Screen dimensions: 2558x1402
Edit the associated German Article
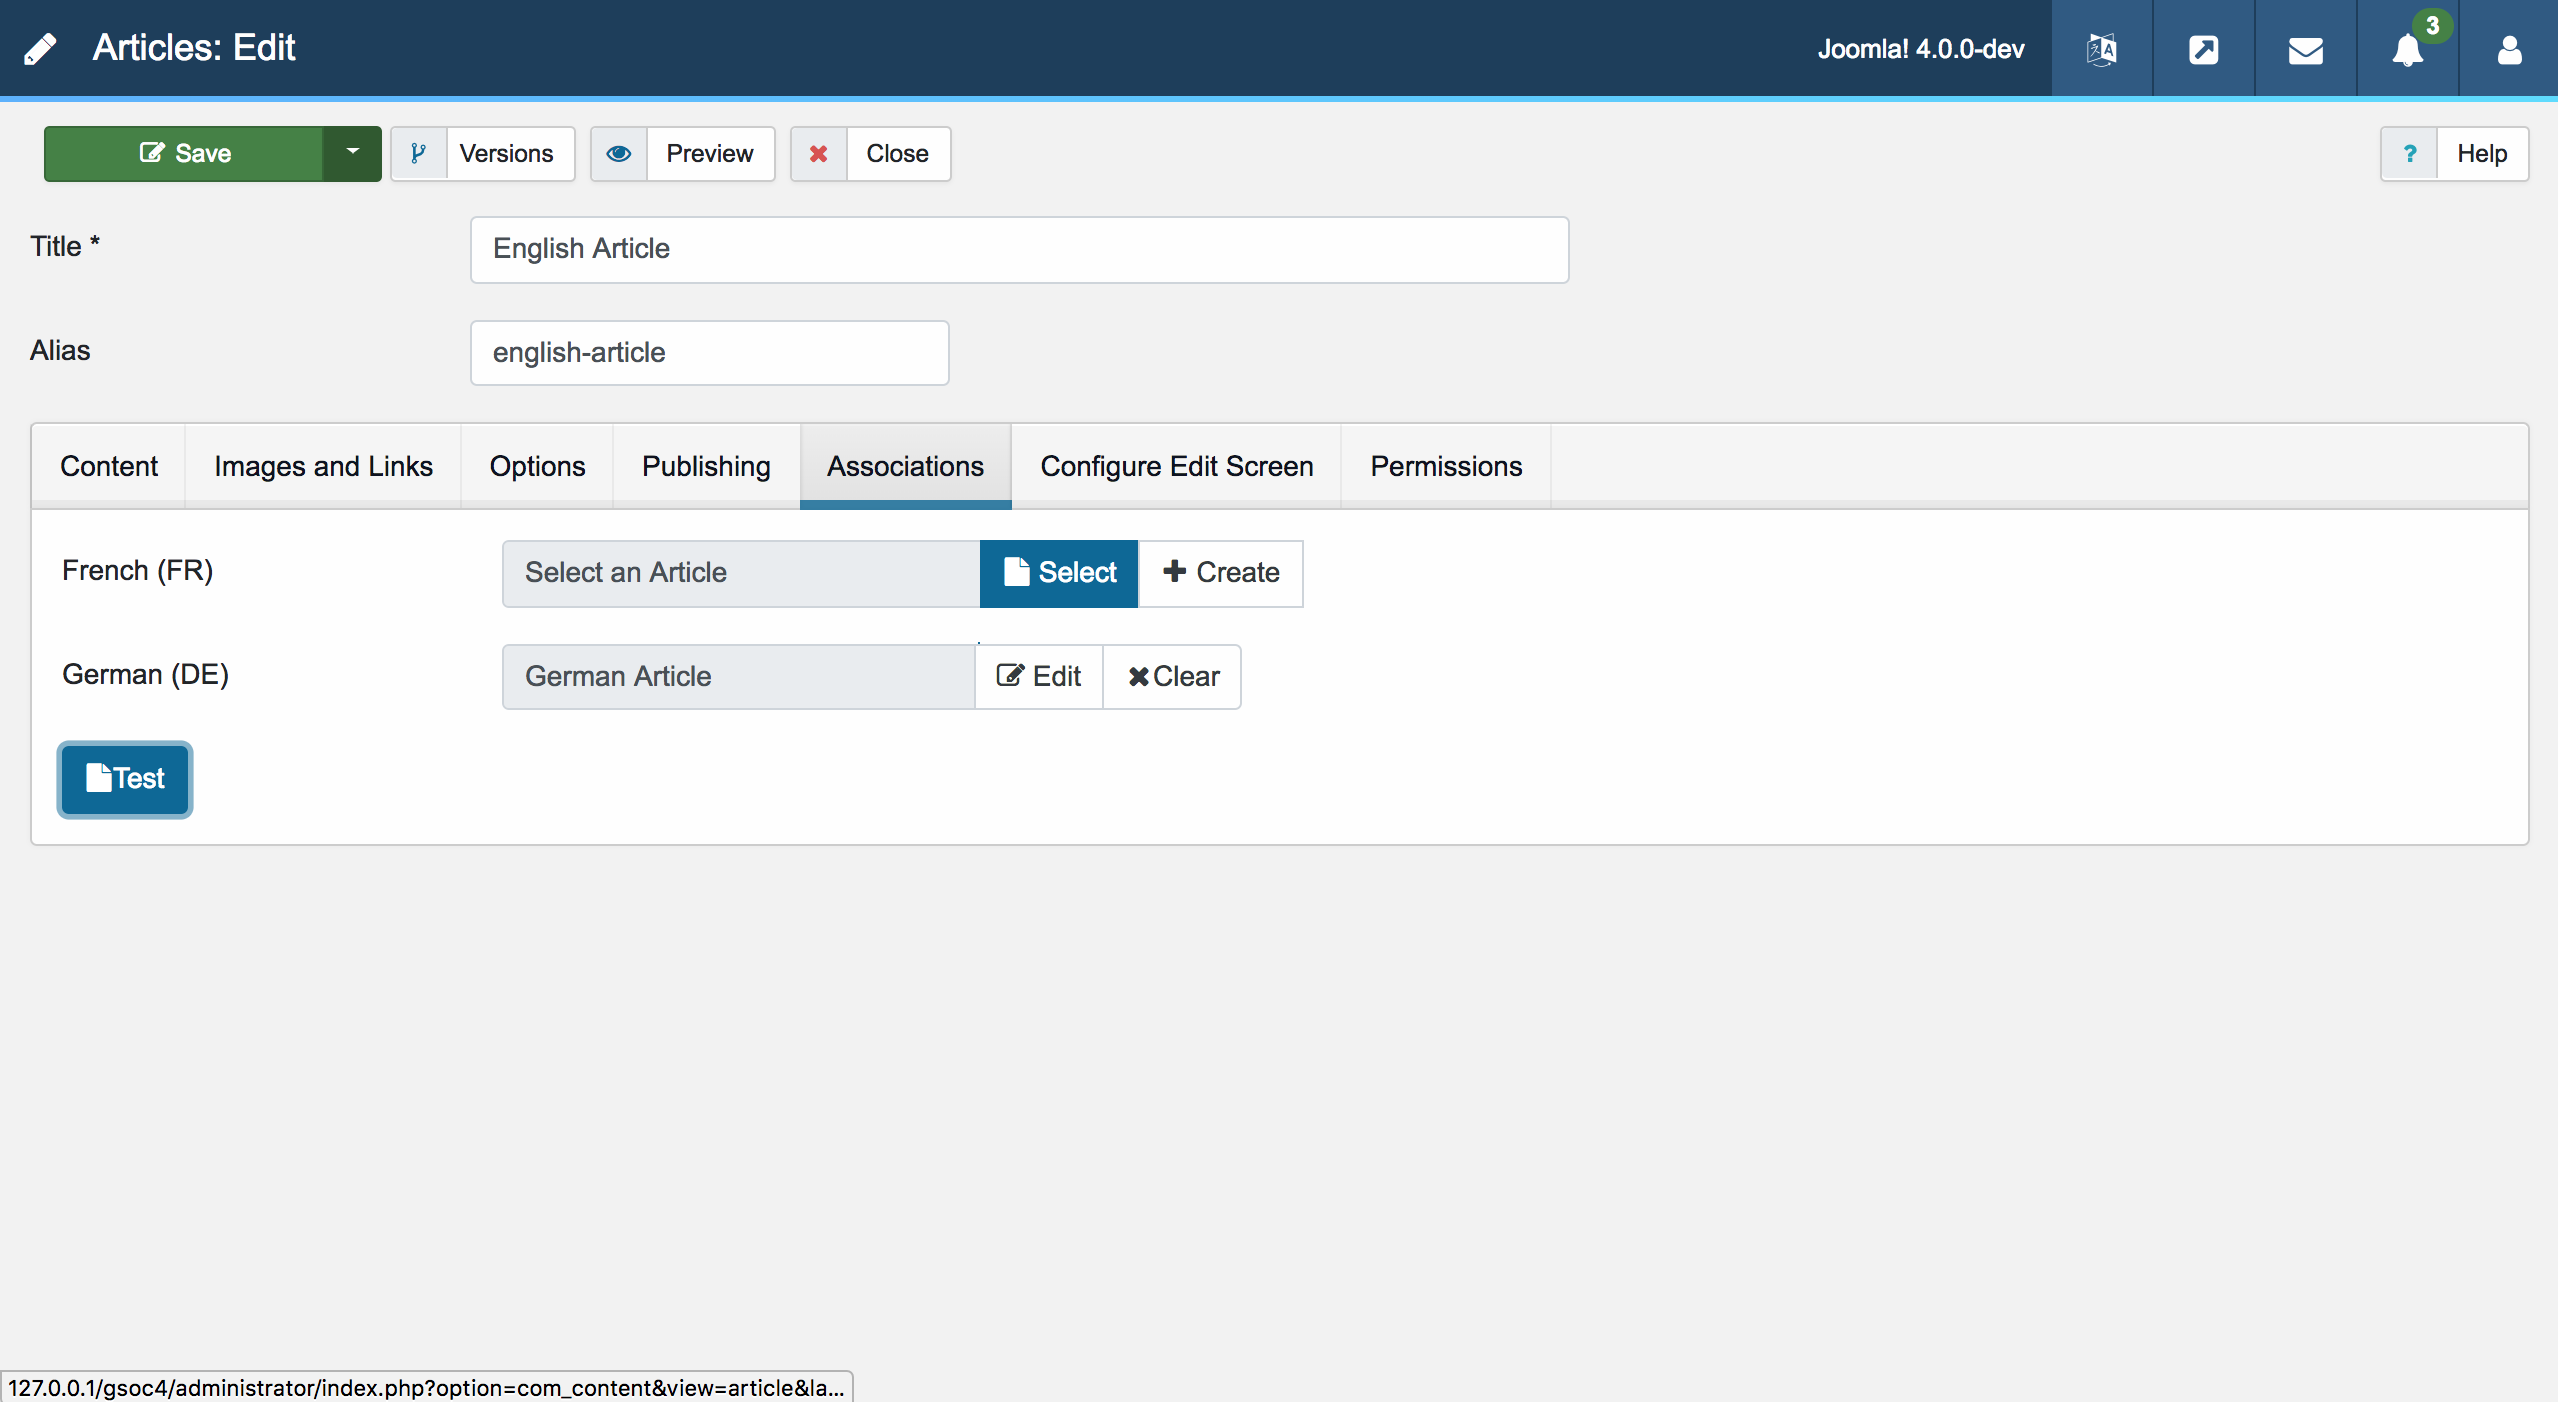(x=1039, y=677)
